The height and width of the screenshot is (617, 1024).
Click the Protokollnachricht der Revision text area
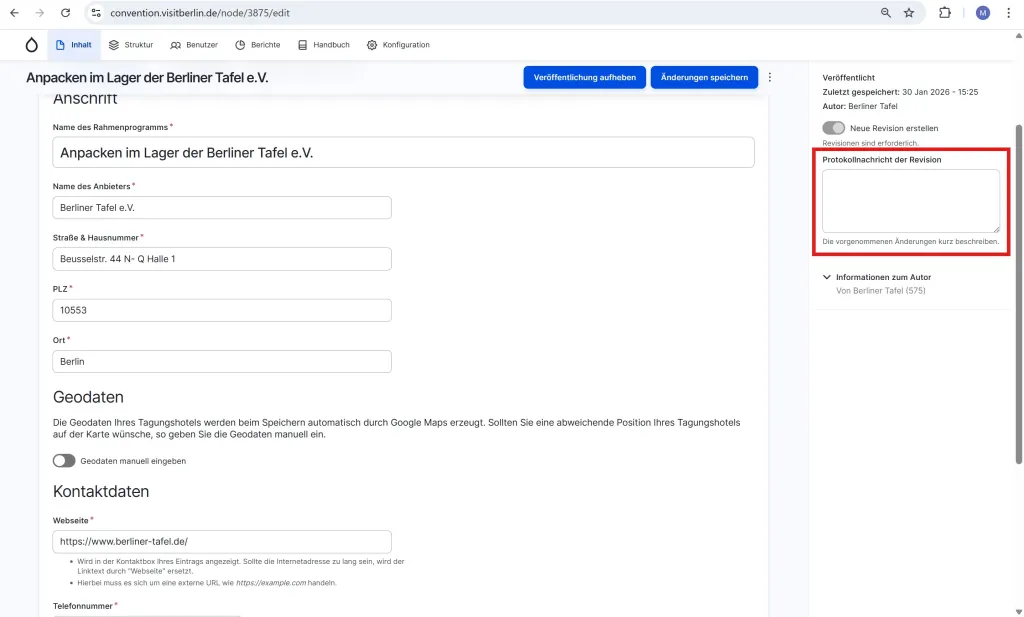(x=910, y=200)
